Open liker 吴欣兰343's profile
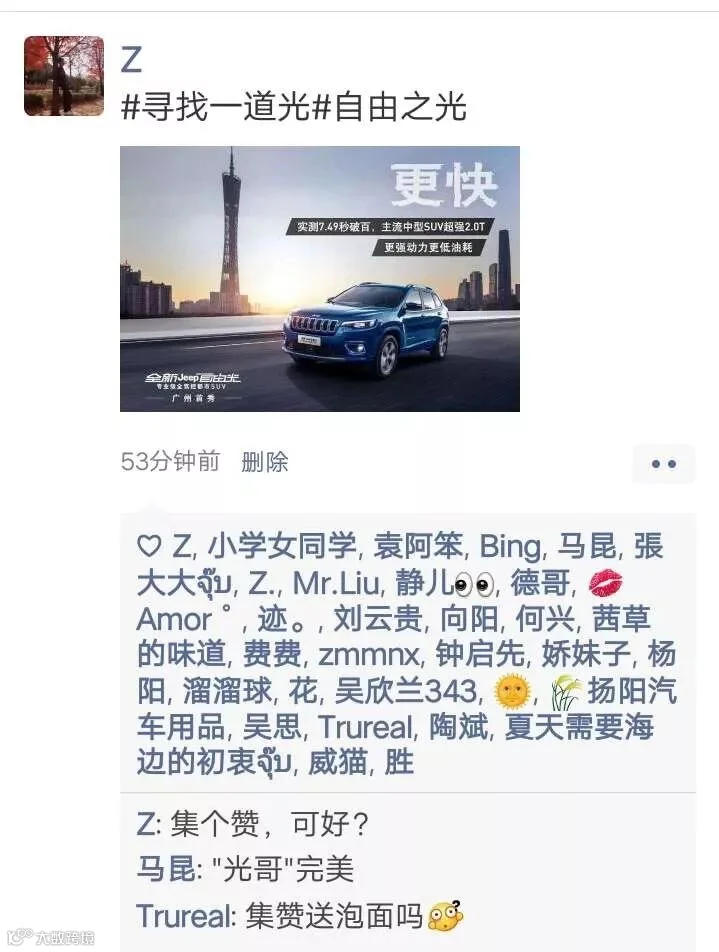719x952 pixels. click(x=407, y=691)
